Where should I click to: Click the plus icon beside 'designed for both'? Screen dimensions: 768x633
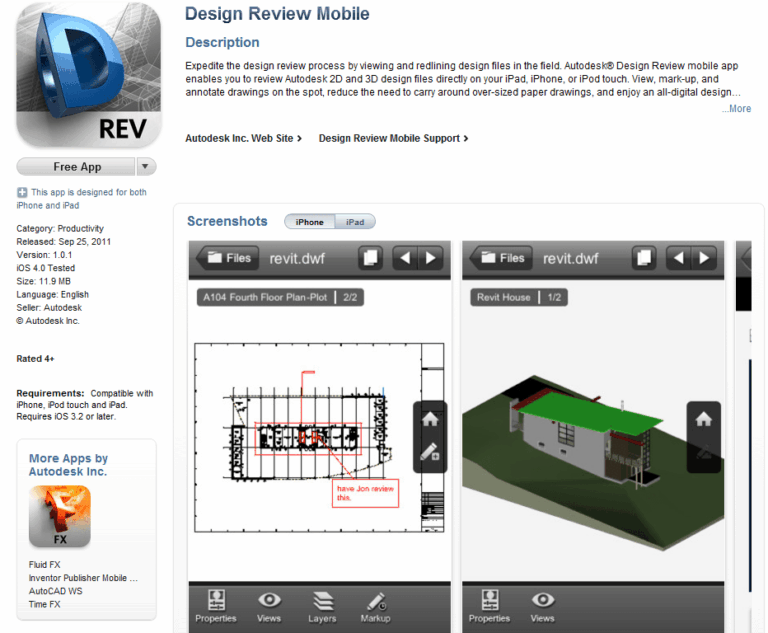[22, 192]
